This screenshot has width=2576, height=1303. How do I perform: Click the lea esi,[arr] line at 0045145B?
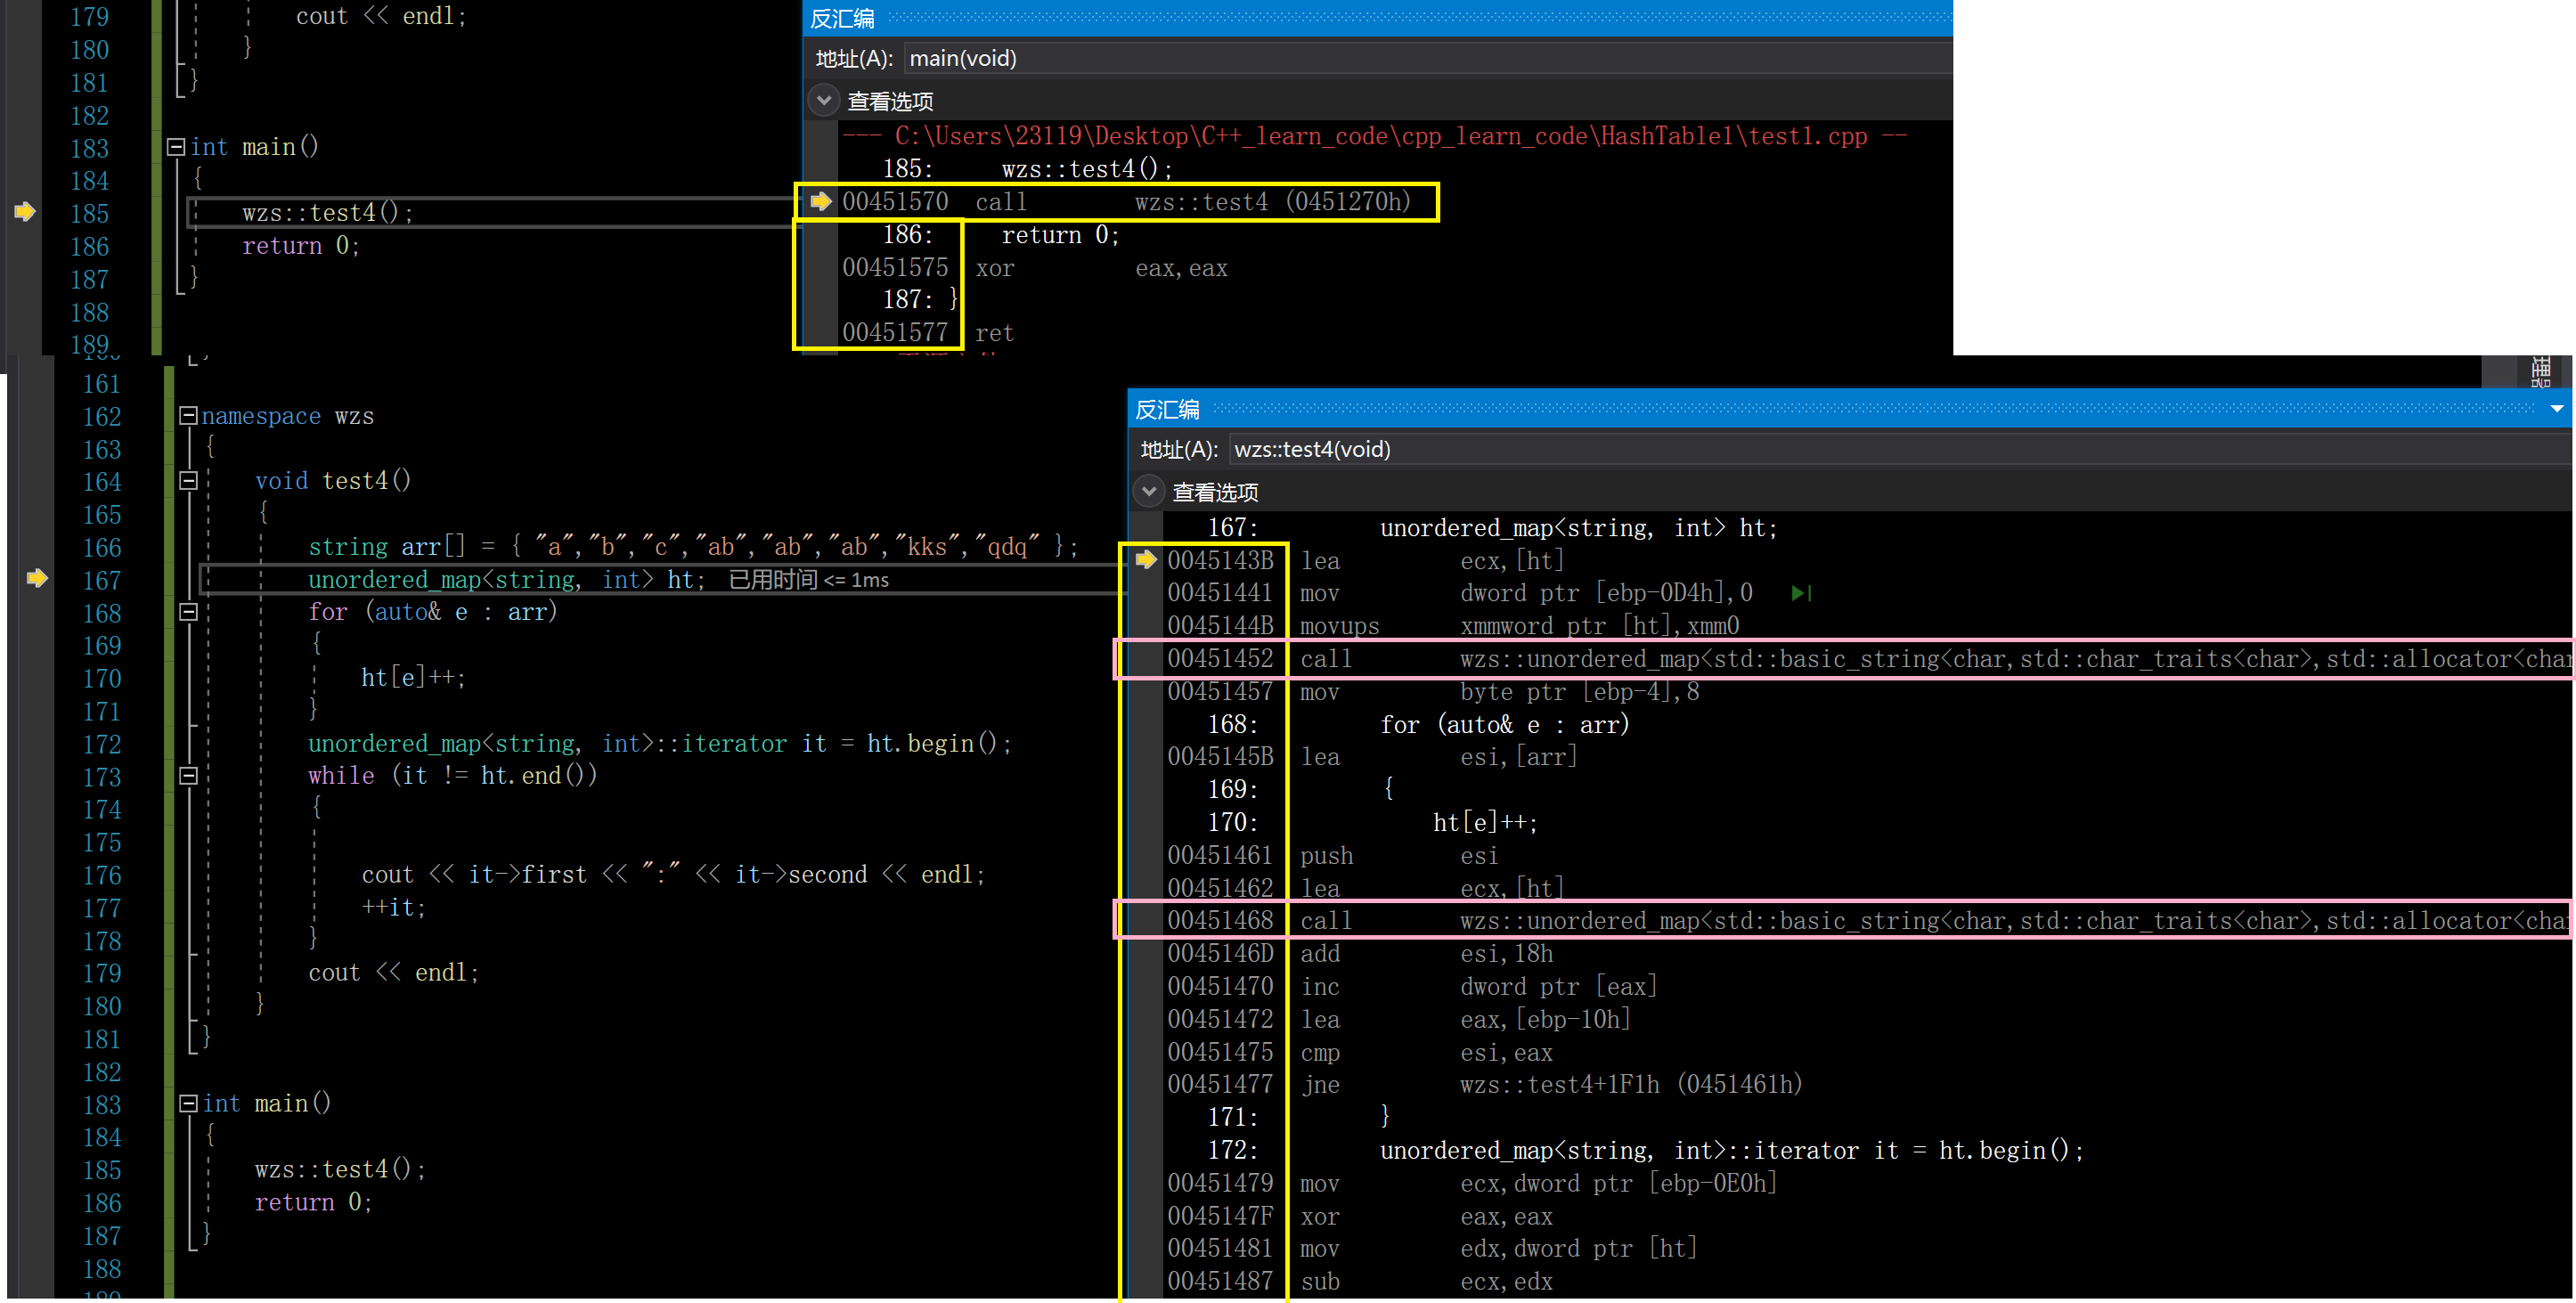pyautogui.click(x=1372, y=757)
